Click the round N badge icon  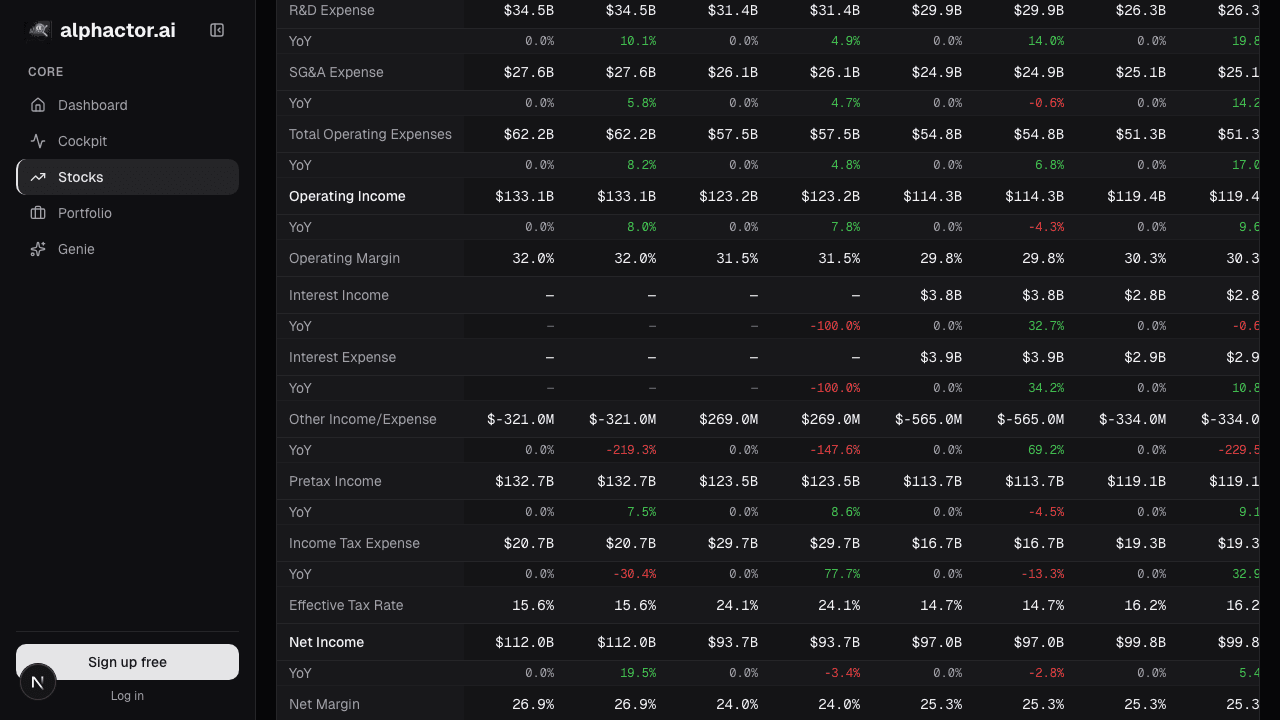(x=38, y=682)
